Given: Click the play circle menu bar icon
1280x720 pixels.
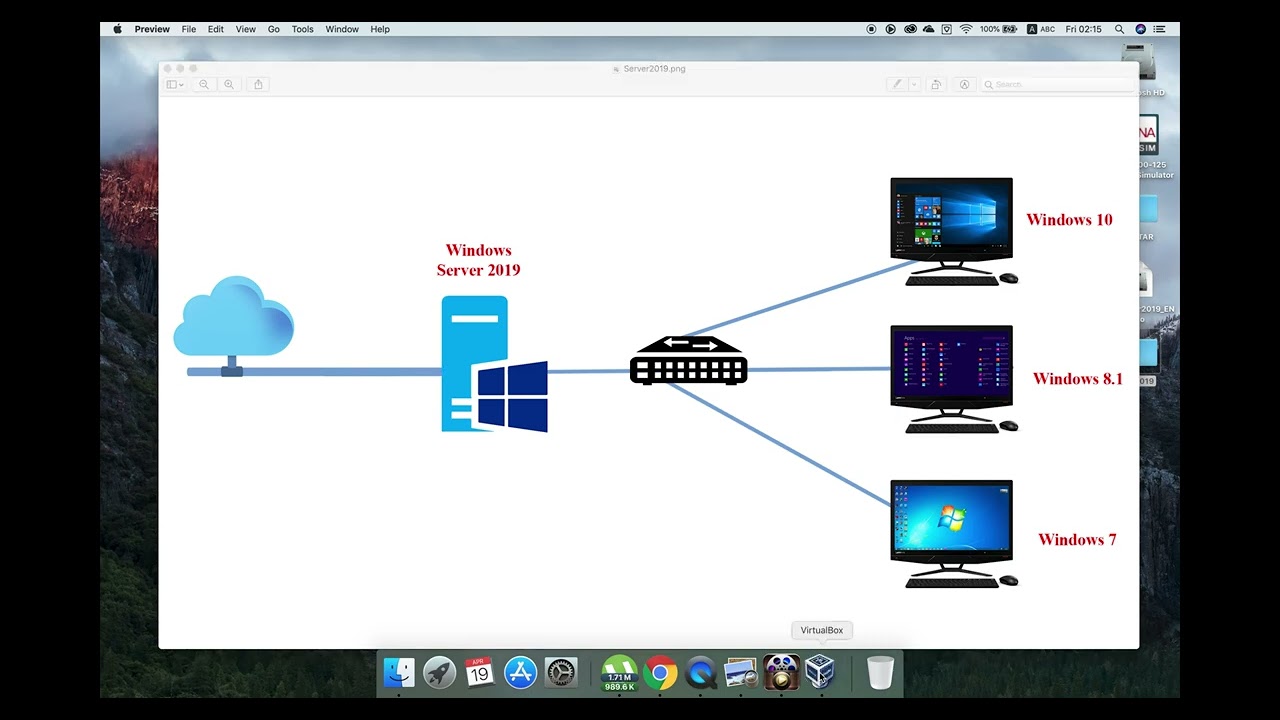Looking at the screenshot, I should (890, 29).
